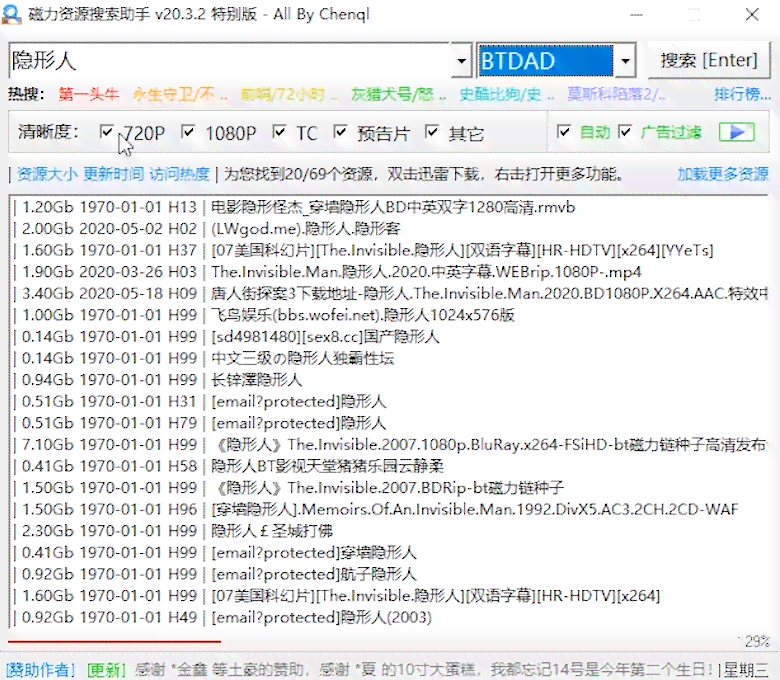Select result 隐形人(2003)
This screenshot has height=680, width=780.
tap(389, 617)
